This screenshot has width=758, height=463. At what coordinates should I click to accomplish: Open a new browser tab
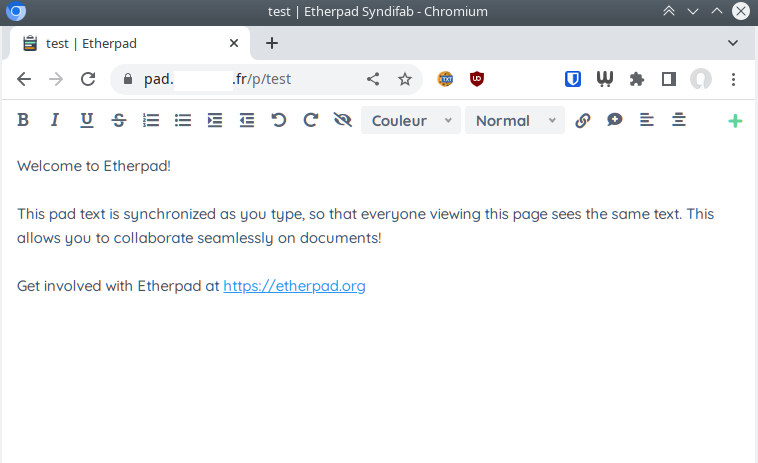tap(272, 43)
